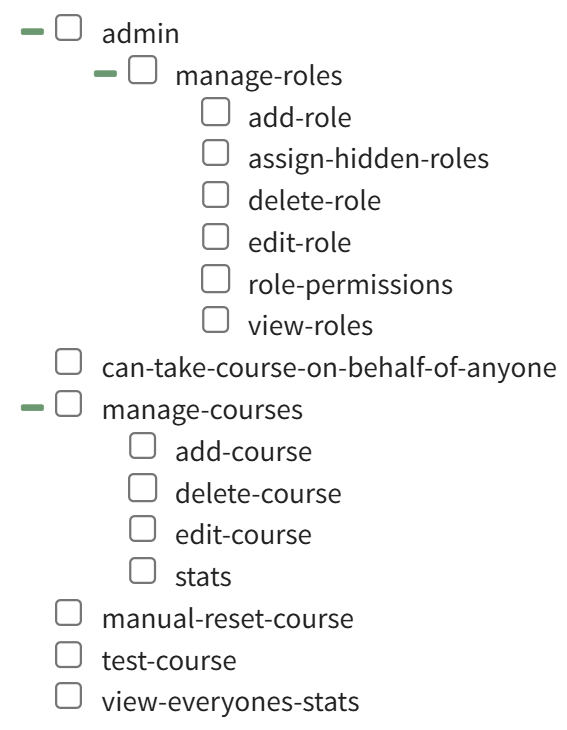The width and height of the screenshot is (567, 730).
Task: Toggle the delete-course checkbox
Action: tap(142, 487)
